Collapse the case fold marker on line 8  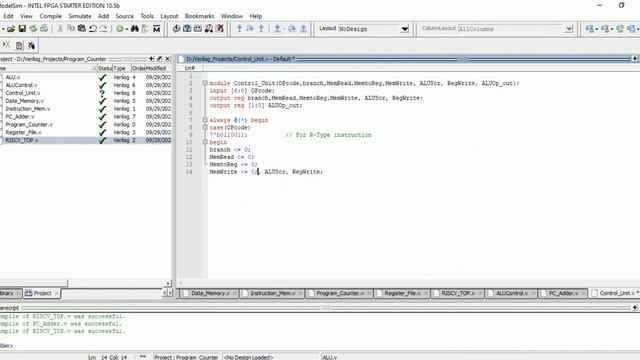pos(205,127)
